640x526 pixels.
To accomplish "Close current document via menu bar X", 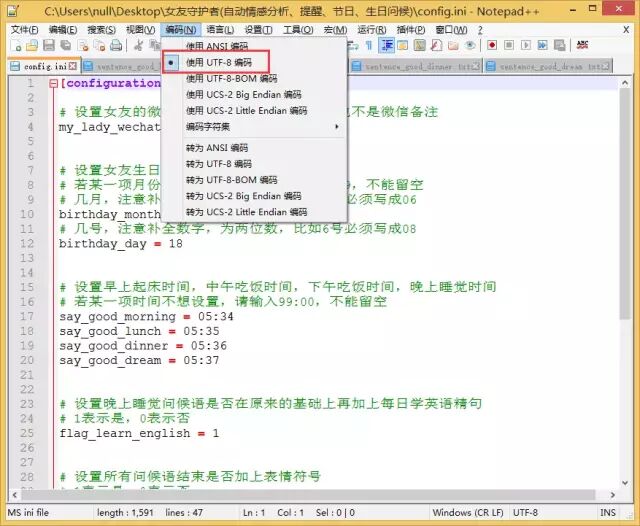I will tap(626, 30).
